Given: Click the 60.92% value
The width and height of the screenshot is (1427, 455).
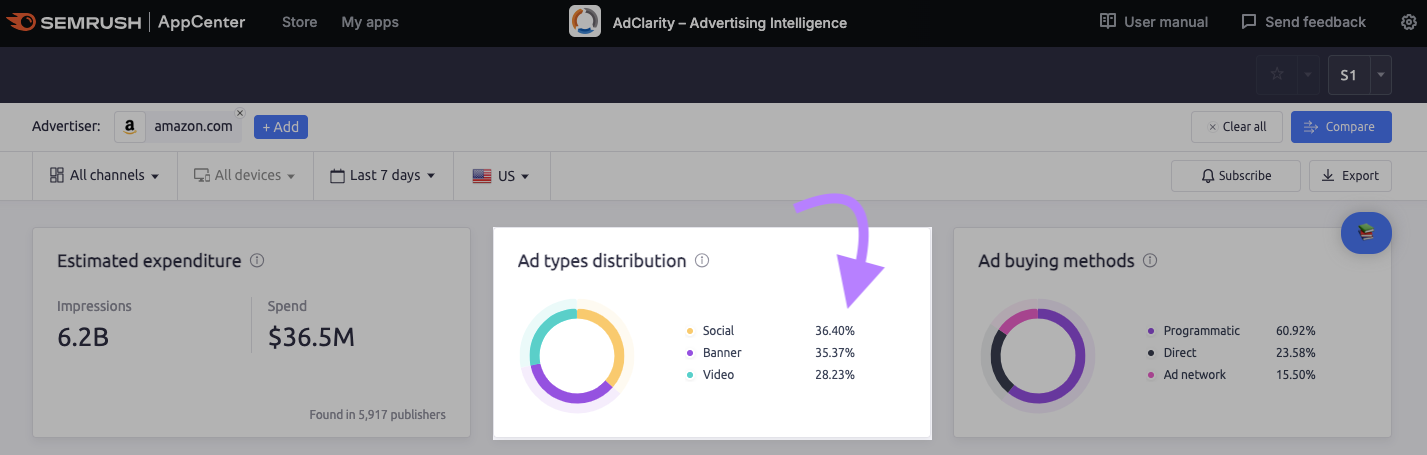Looking at the screenshot, I should click(x=1296, y=331).
